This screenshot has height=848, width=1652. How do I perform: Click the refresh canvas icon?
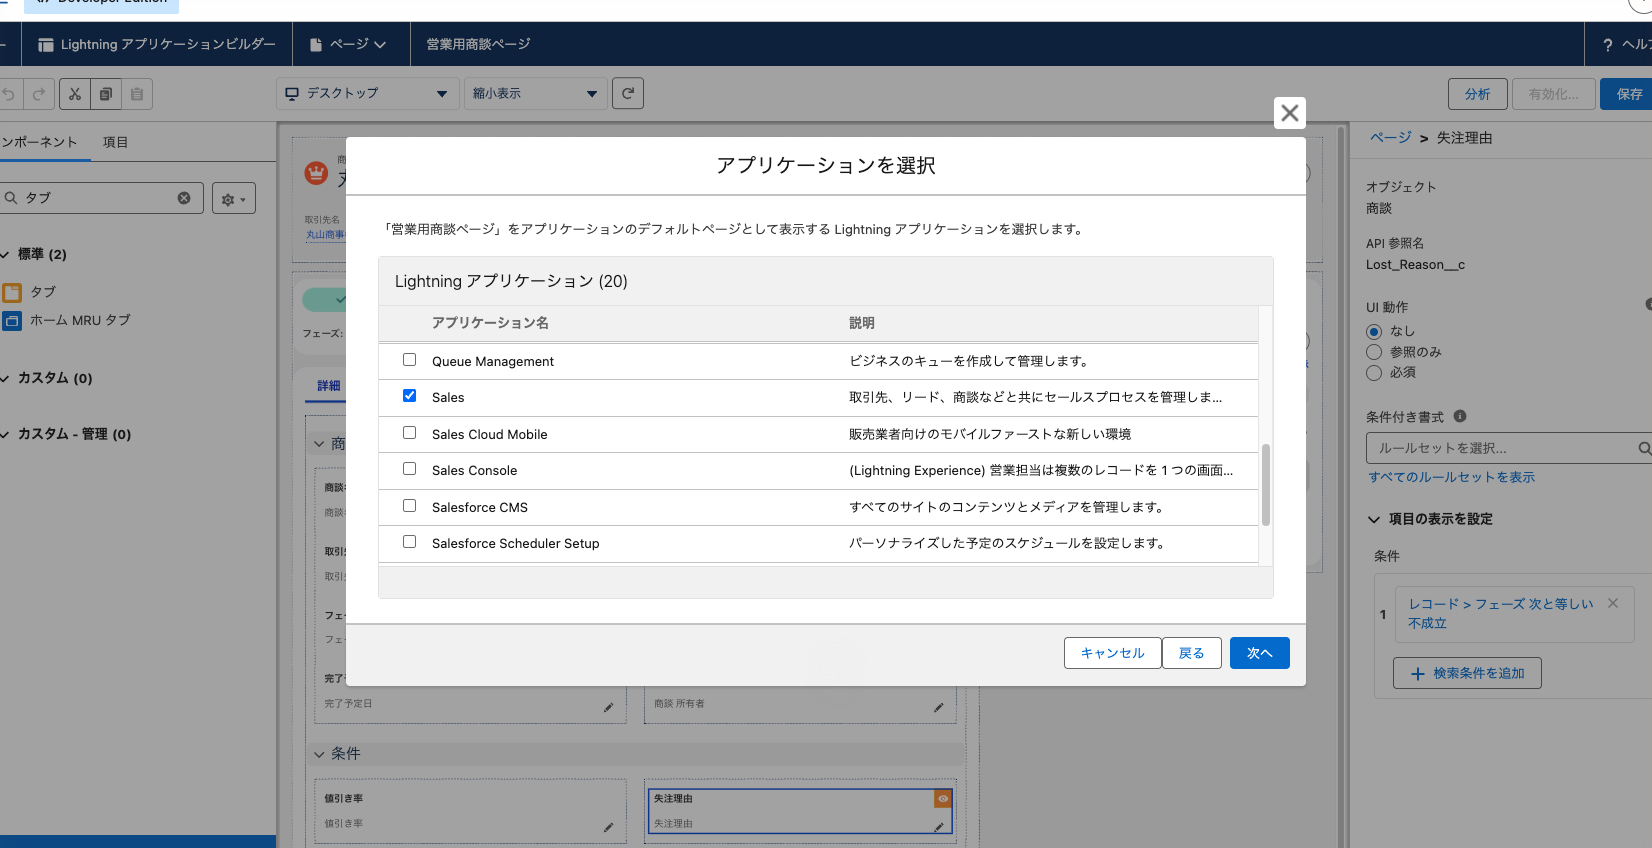628,93
